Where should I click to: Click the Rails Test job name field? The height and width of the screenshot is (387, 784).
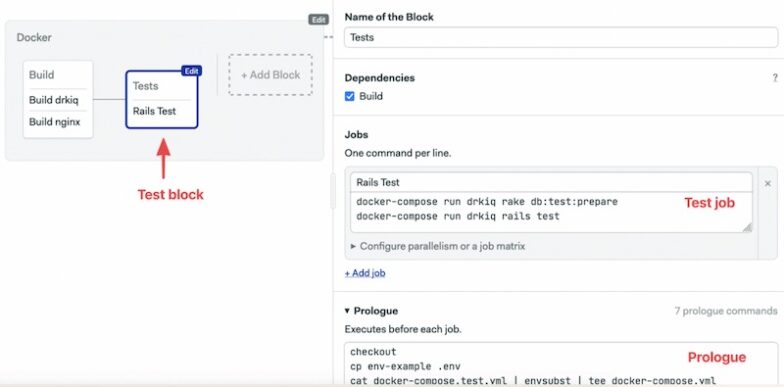(x=551, y=182)
